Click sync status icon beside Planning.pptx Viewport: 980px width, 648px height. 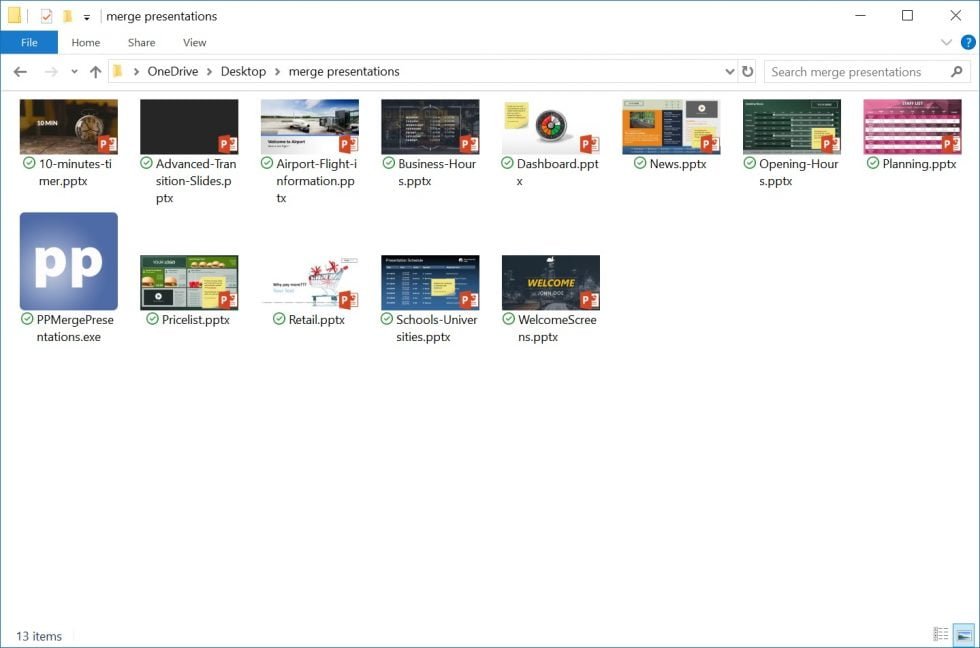(x=873, y=163)
